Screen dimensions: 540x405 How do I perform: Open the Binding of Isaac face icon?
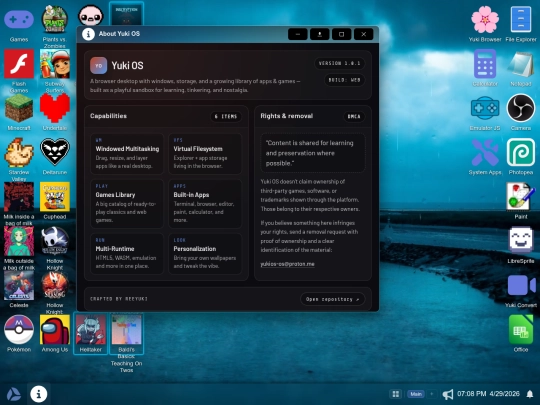tap(91, 15)
